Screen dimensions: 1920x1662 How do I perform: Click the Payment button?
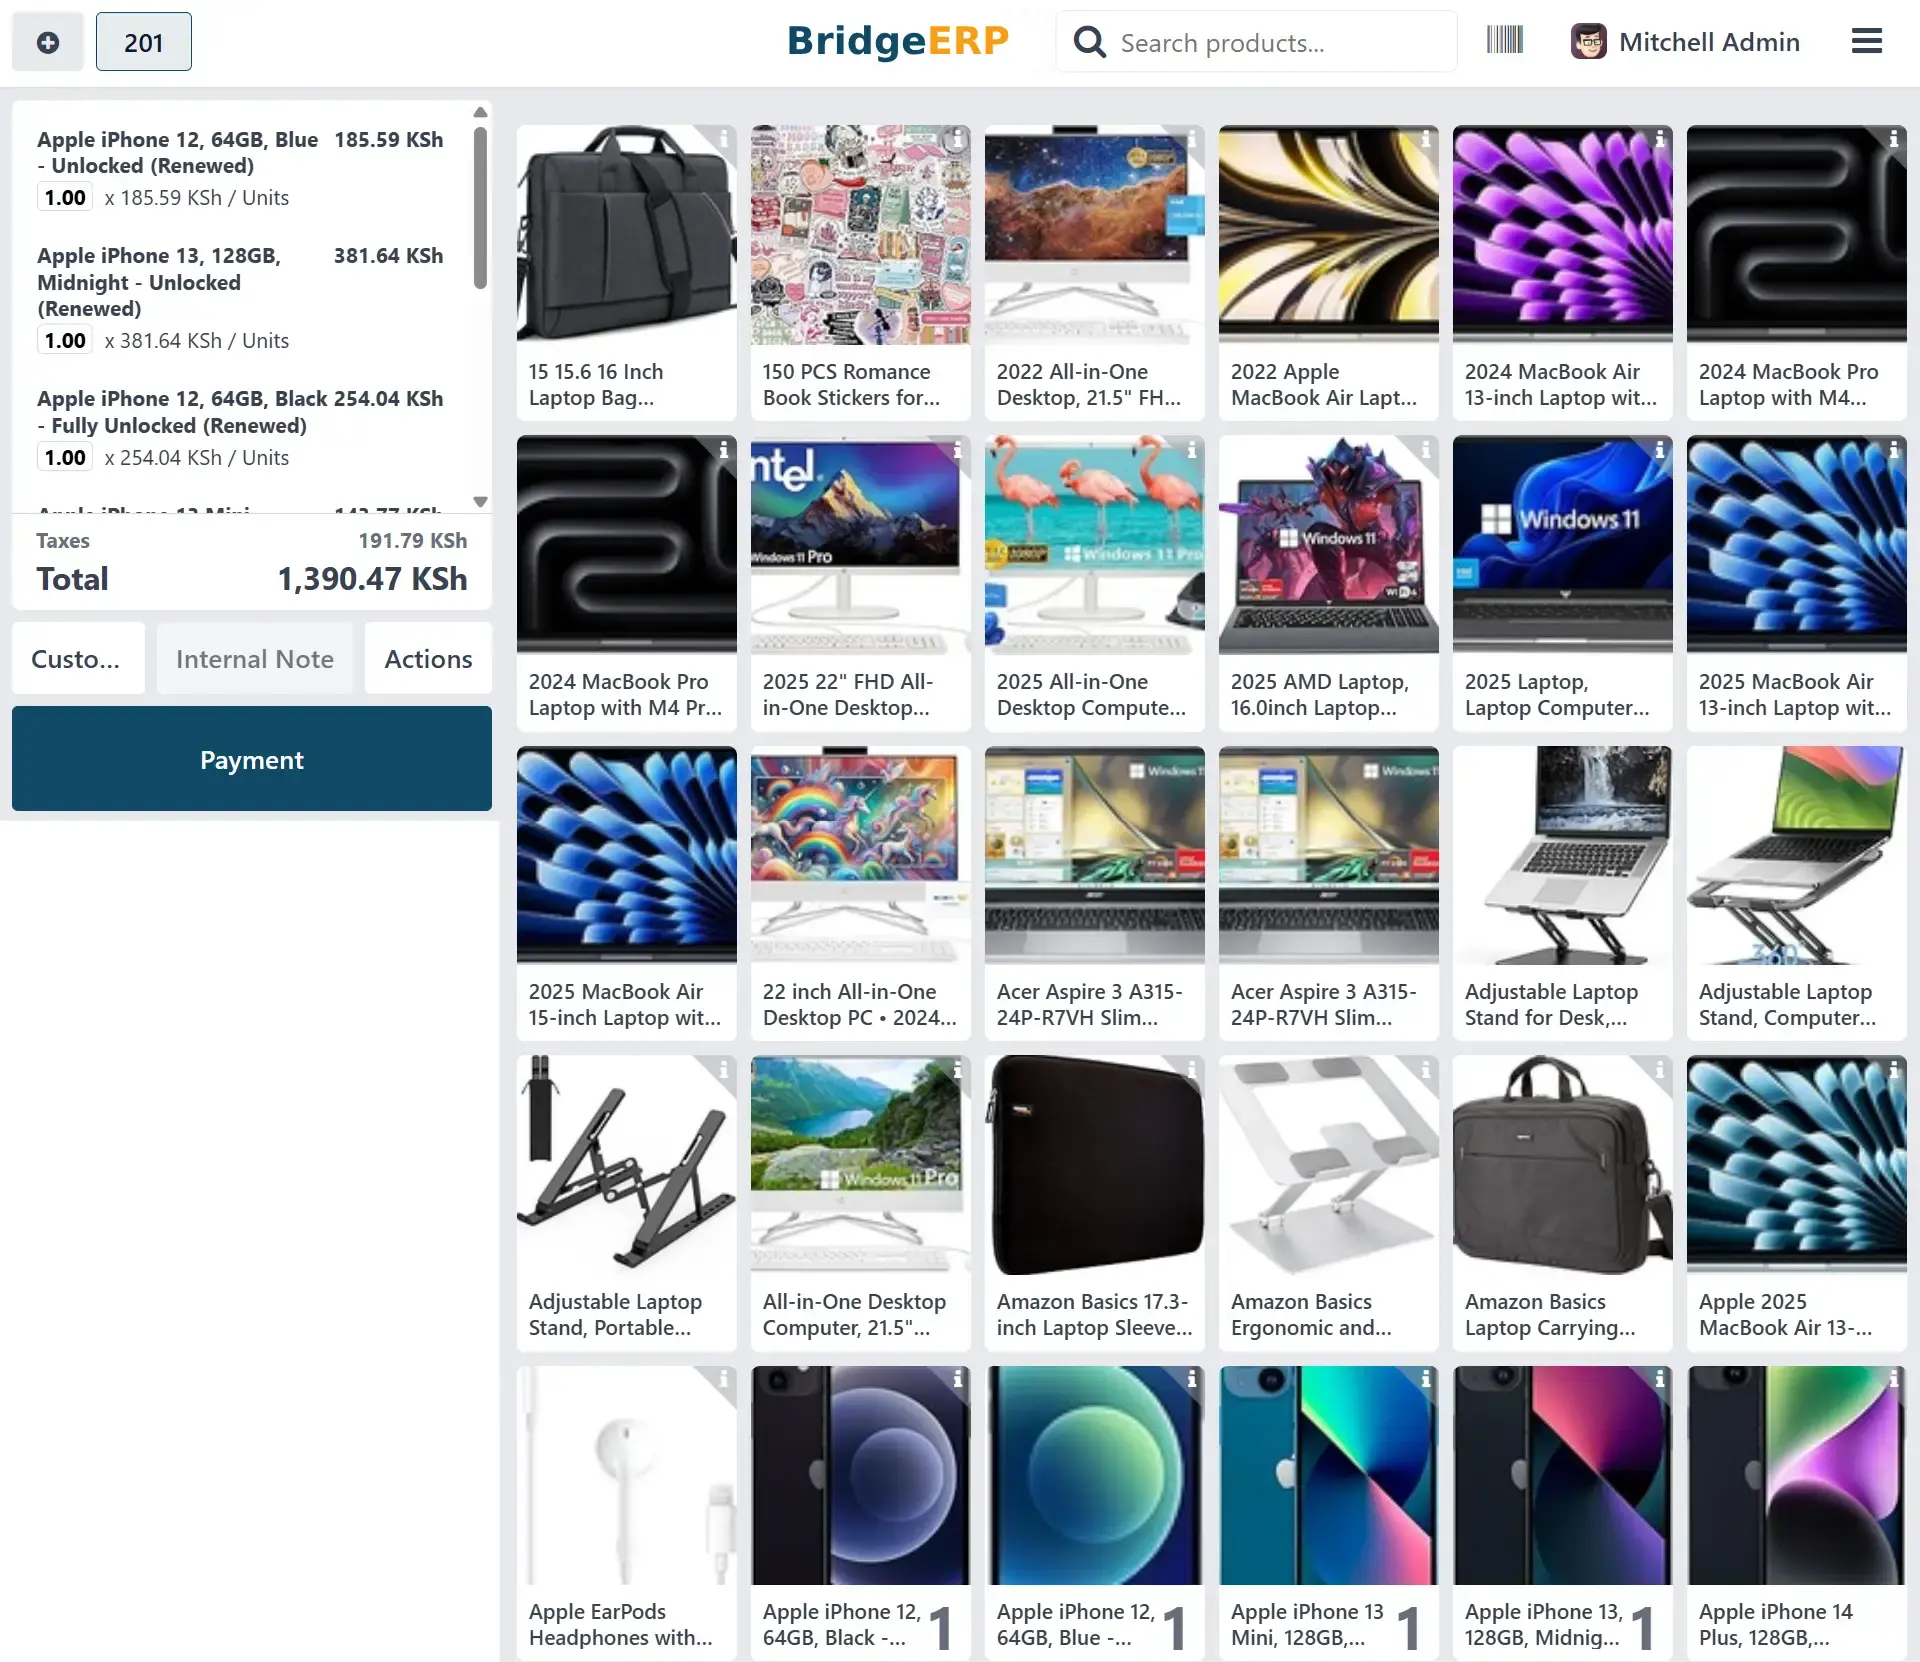click(252, 759)
